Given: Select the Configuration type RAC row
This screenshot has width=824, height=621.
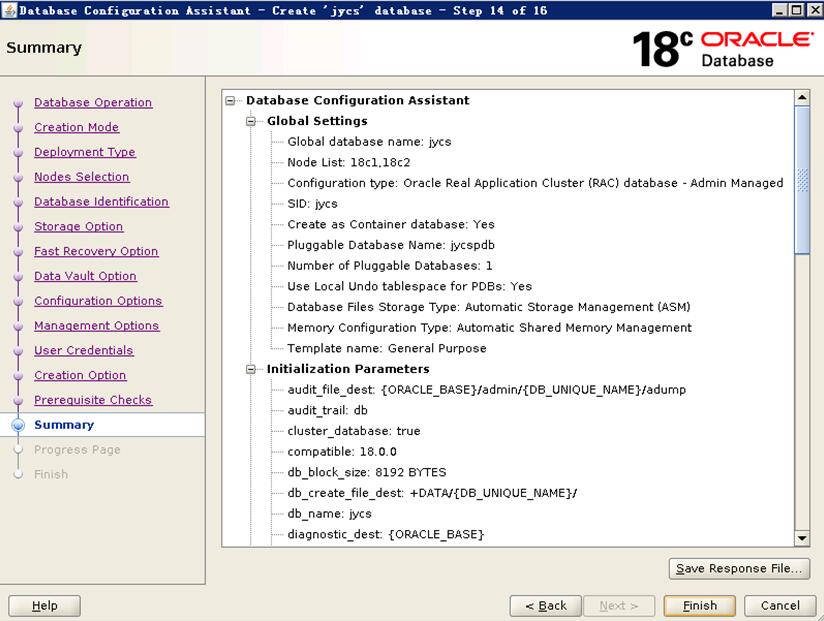Looking at the screenshot, I should point(535,183).
